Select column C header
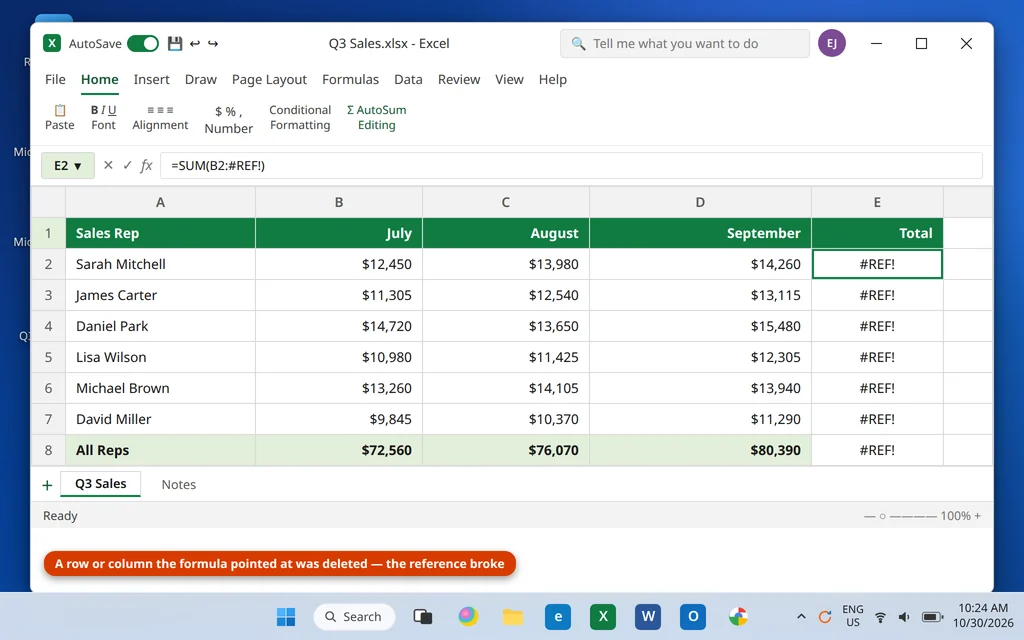This screenshot has height=640, width=1024. pos(505,202)
